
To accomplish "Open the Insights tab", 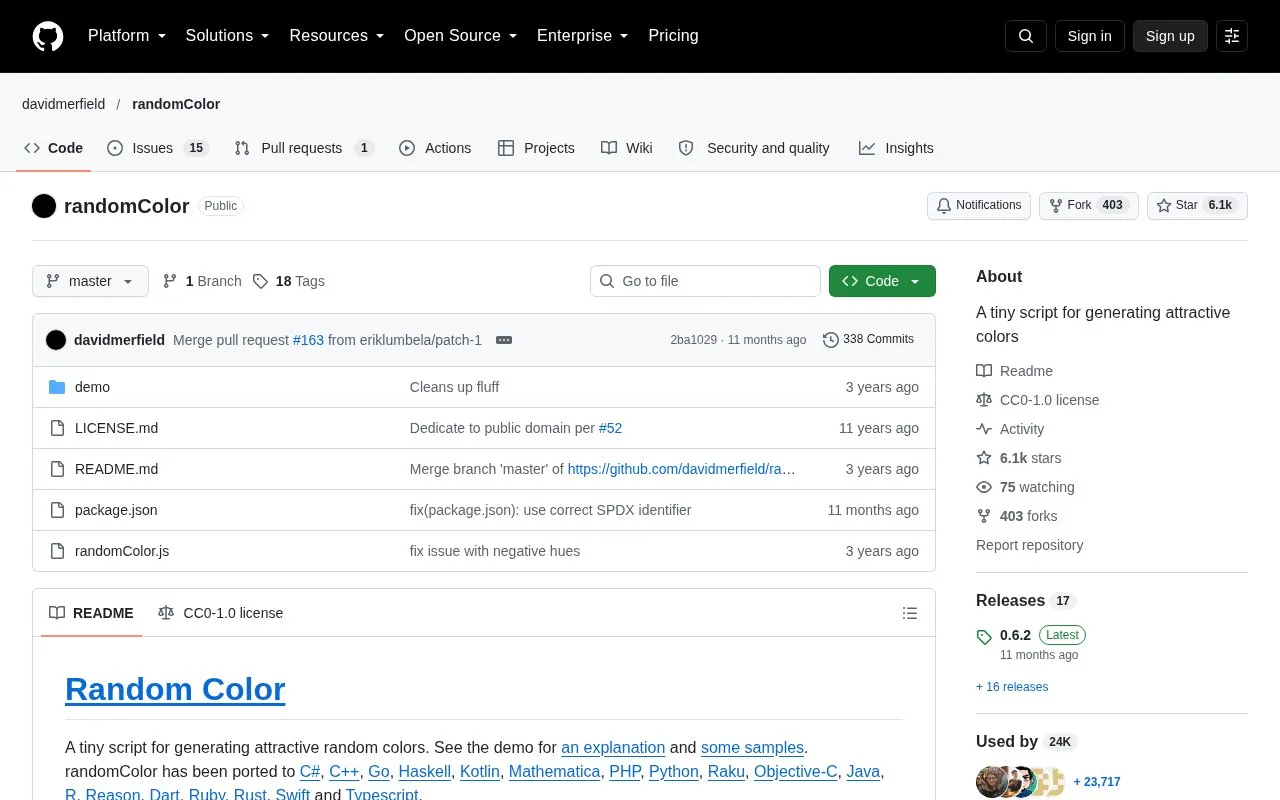I will [896, 148].
